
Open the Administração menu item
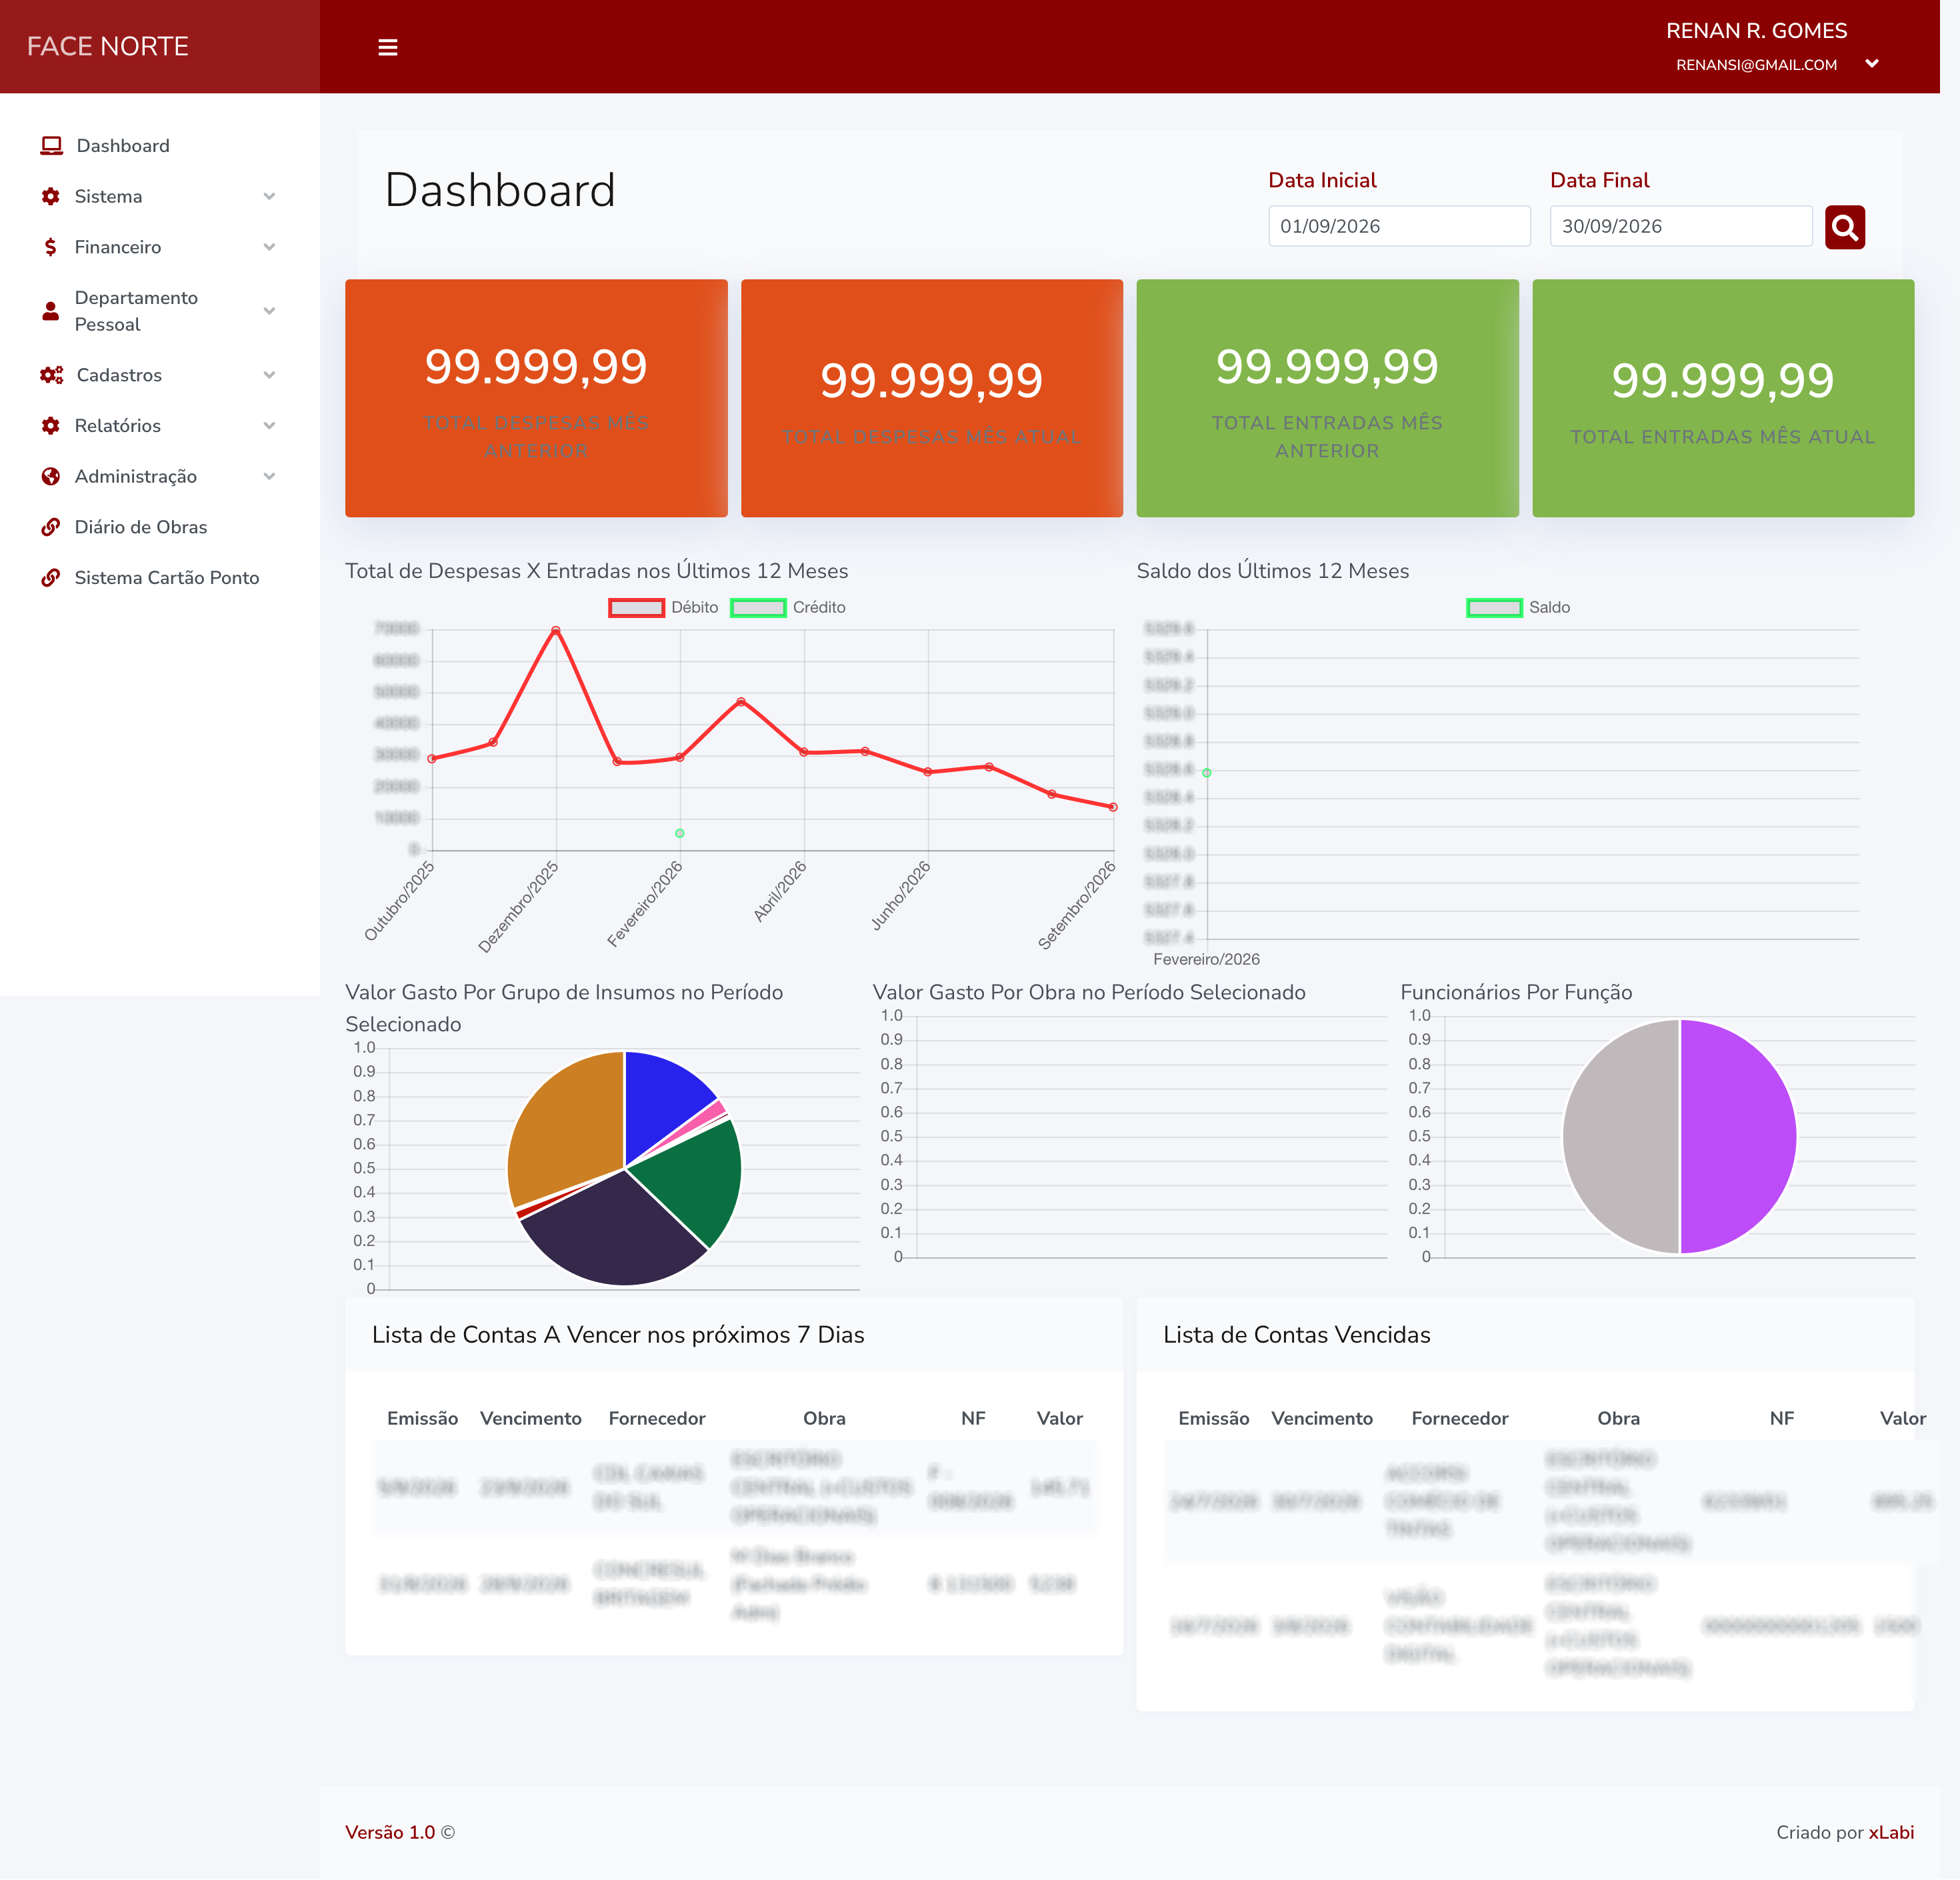(160, 477)
